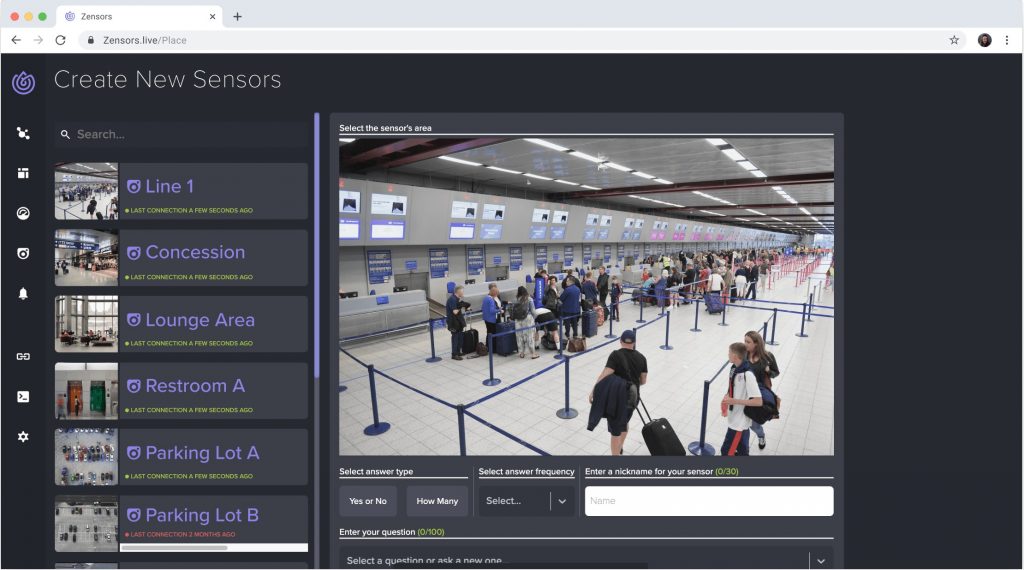Click the Zensors spiral logo
This screenshot has width=1024, height=570.
[x=23, y=82]
